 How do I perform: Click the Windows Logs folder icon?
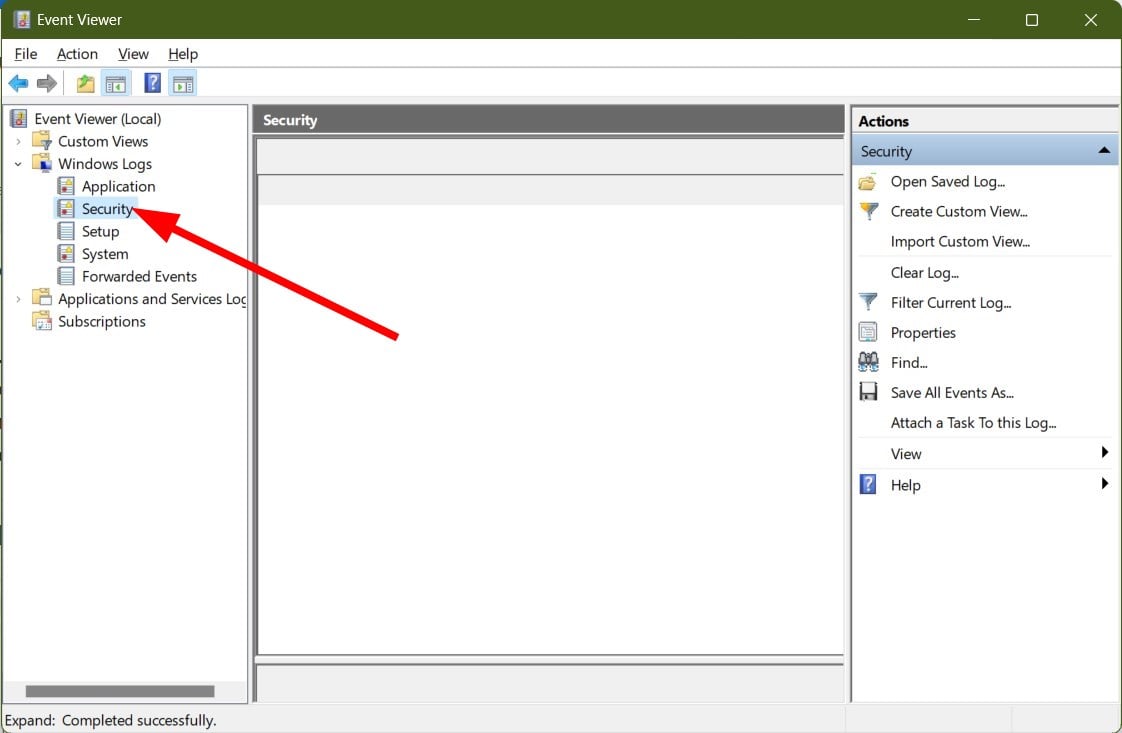pyautogui.click(x=42, y=163)
